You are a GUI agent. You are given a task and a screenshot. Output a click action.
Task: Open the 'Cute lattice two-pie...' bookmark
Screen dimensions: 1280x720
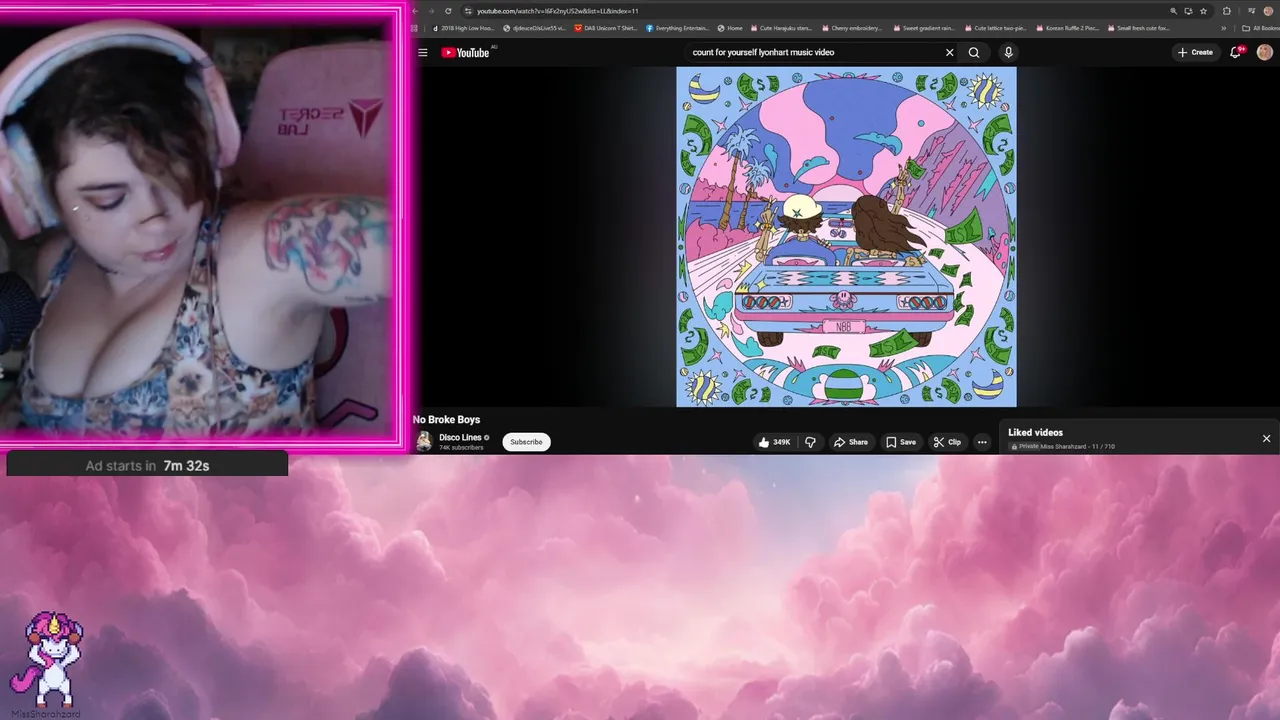pyautogui.click(x=994, y=28)
